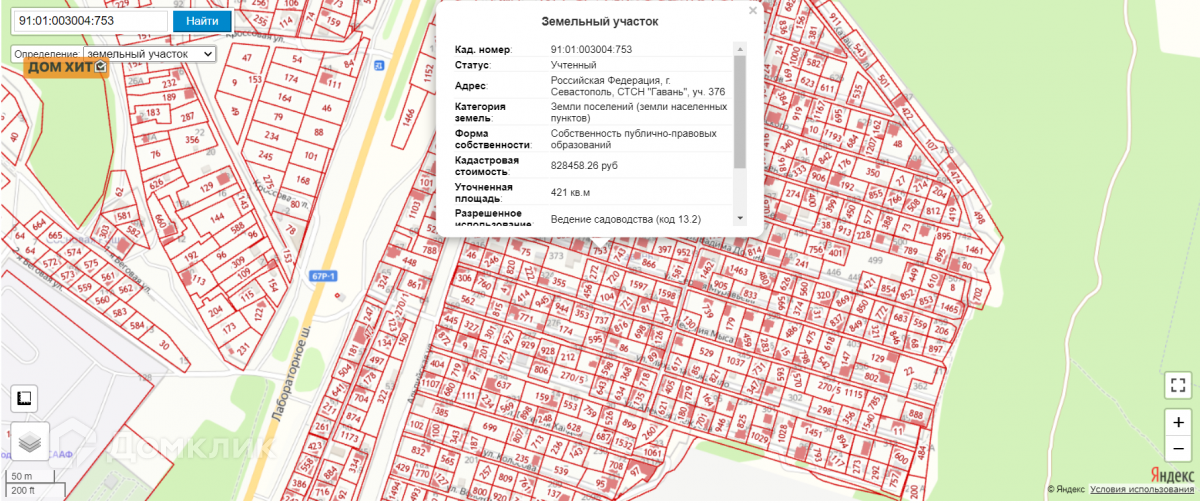The width and height of the screenshot is (1200, 503).
Task: Click the 67Р-1 road shield
Action: (321, 276)
